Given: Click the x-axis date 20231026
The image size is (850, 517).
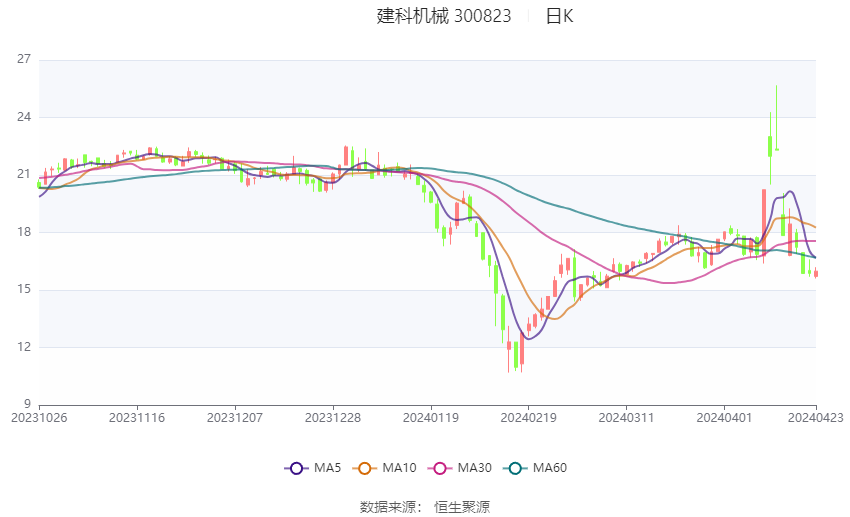Looking at the screenshot, I should 39,418.
